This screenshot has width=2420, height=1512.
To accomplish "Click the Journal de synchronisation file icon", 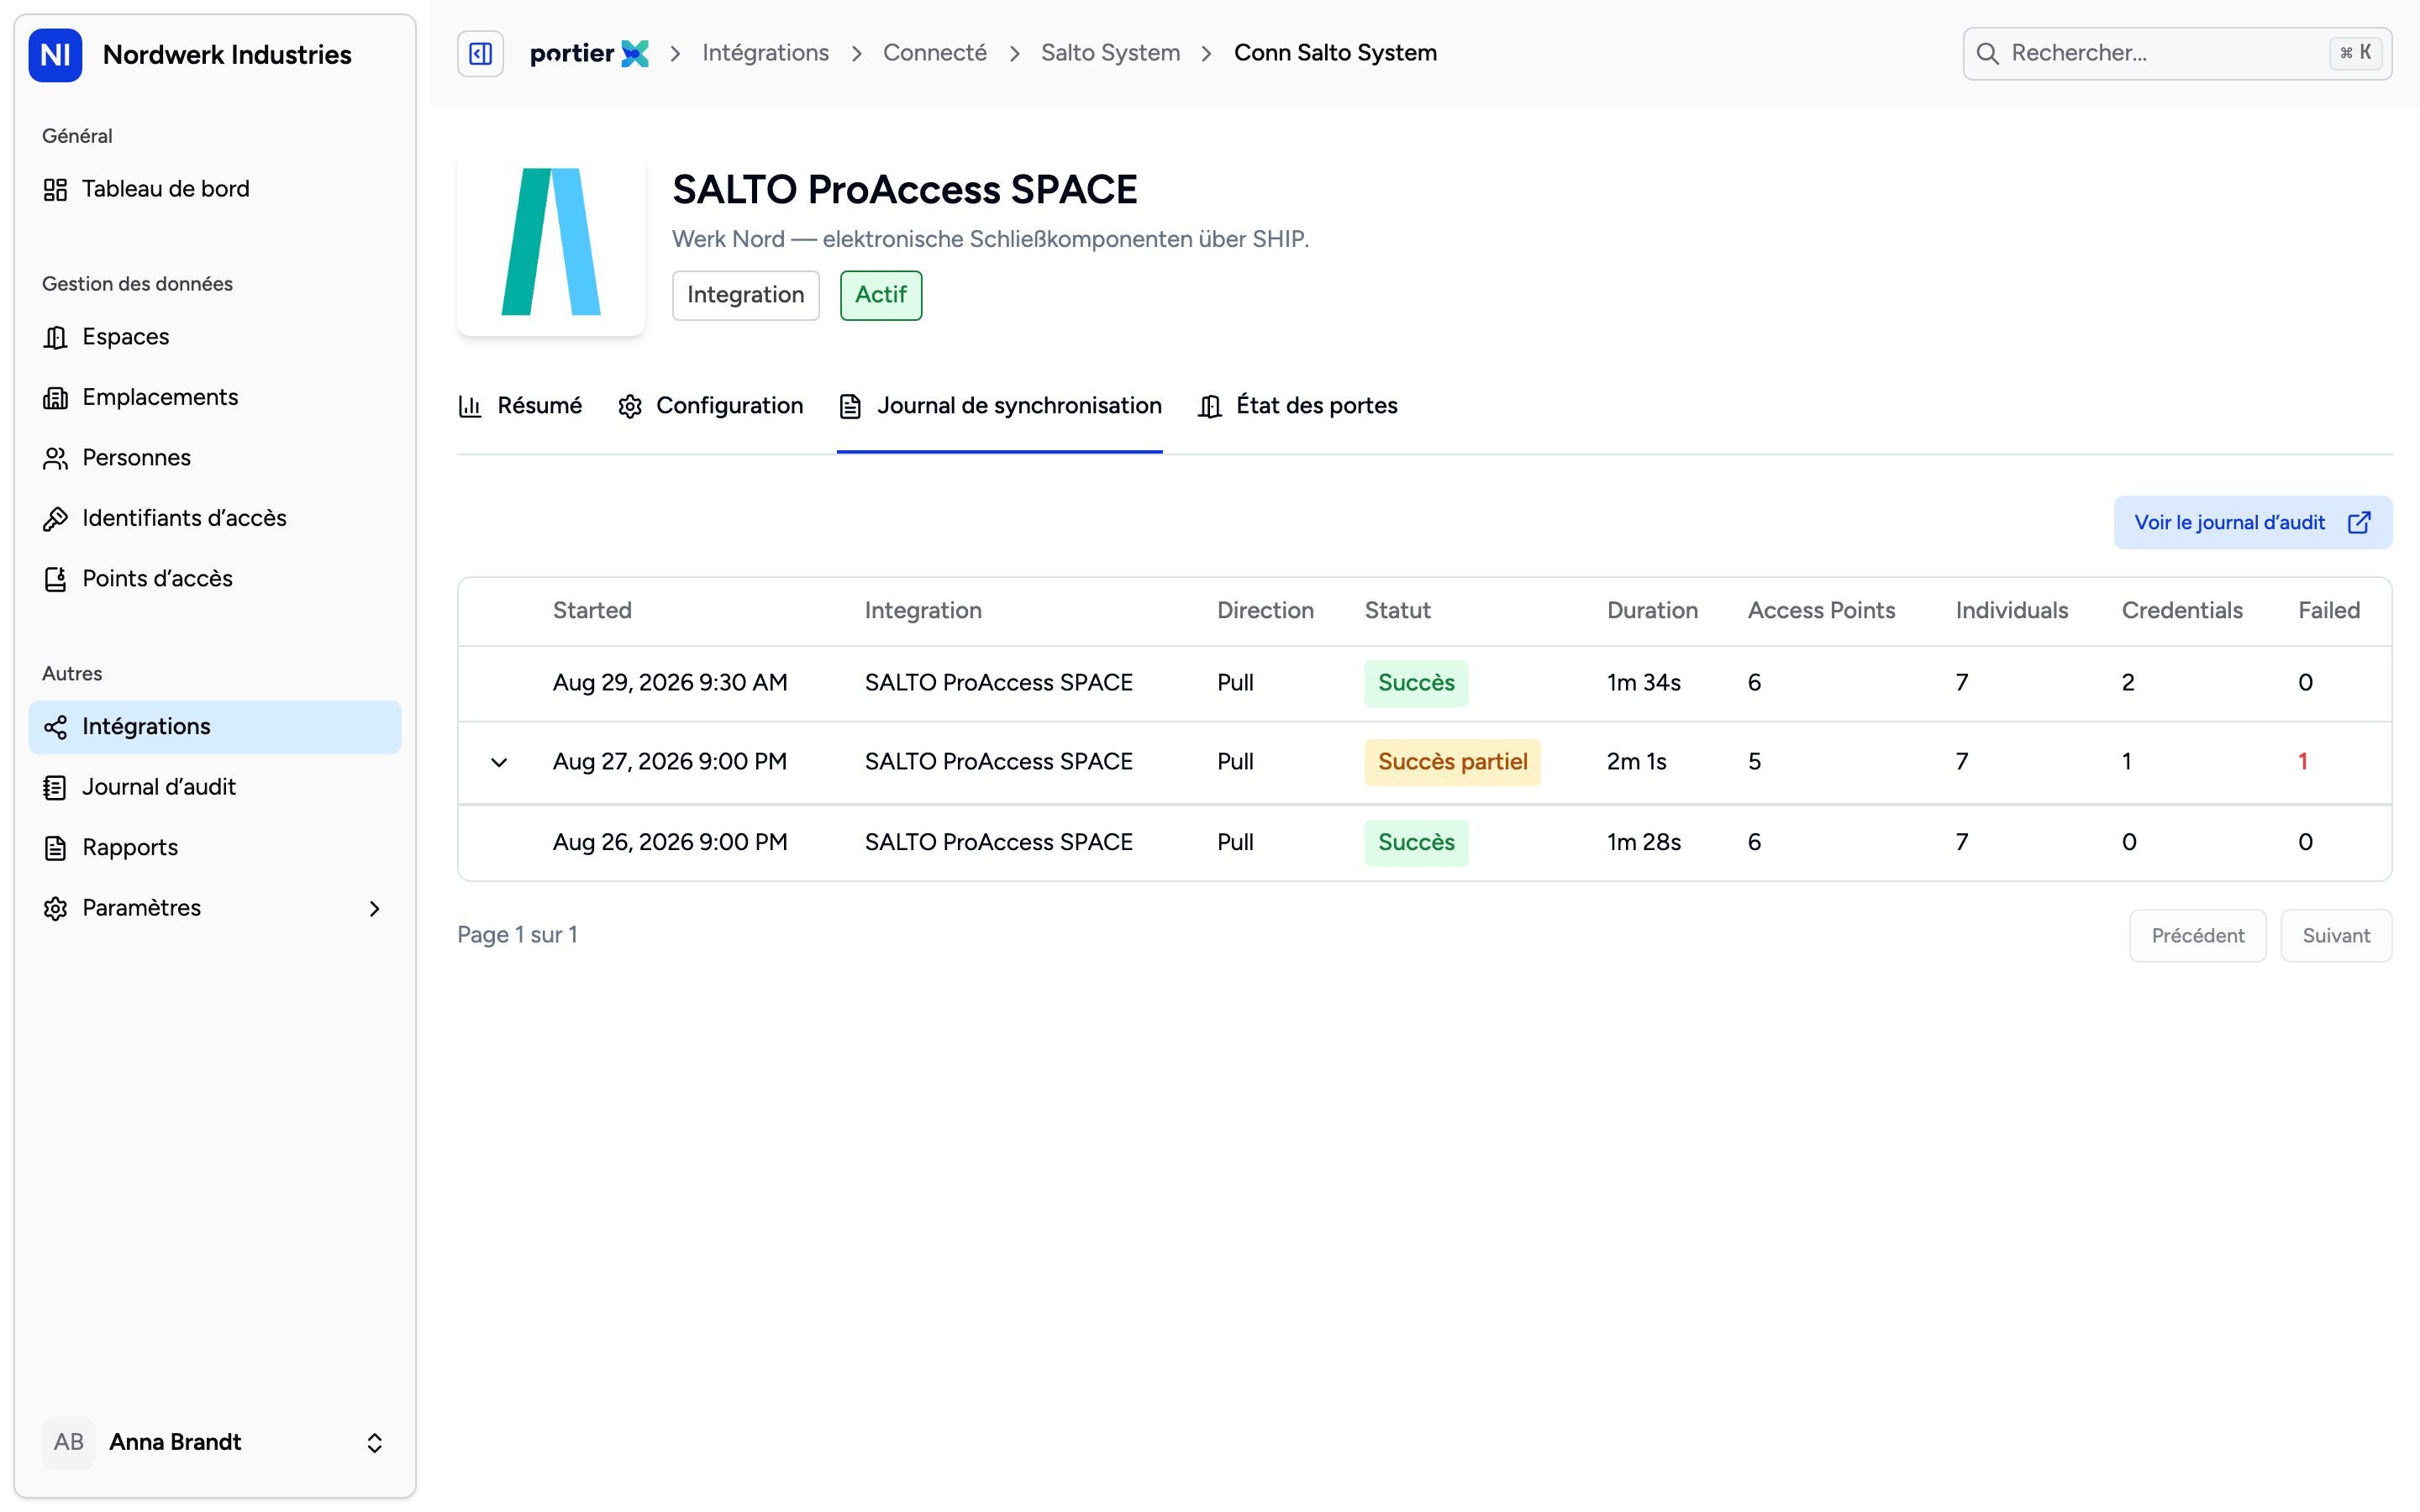I will click(x=850, y=406).
